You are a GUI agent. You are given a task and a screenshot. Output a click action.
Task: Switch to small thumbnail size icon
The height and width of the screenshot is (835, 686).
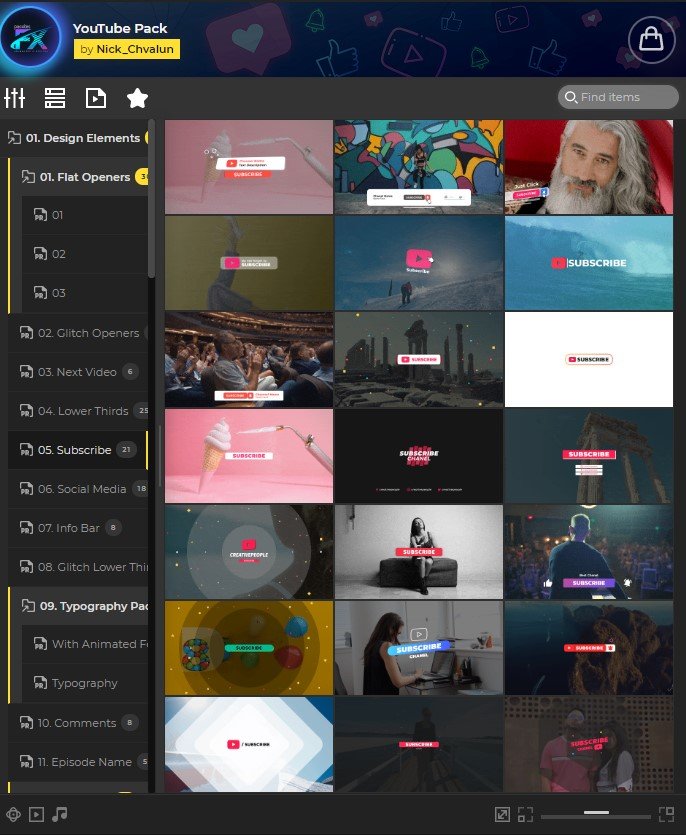(x=526, y=815)
